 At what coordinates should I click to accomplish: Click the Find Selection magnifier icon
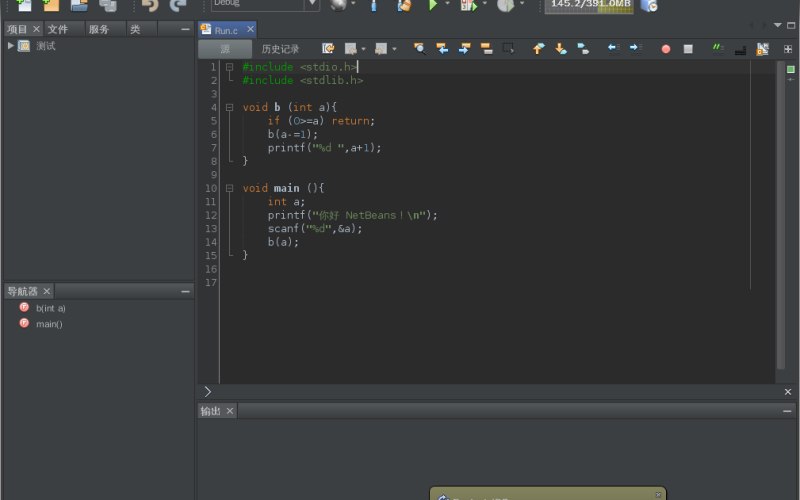pos(419,48)
